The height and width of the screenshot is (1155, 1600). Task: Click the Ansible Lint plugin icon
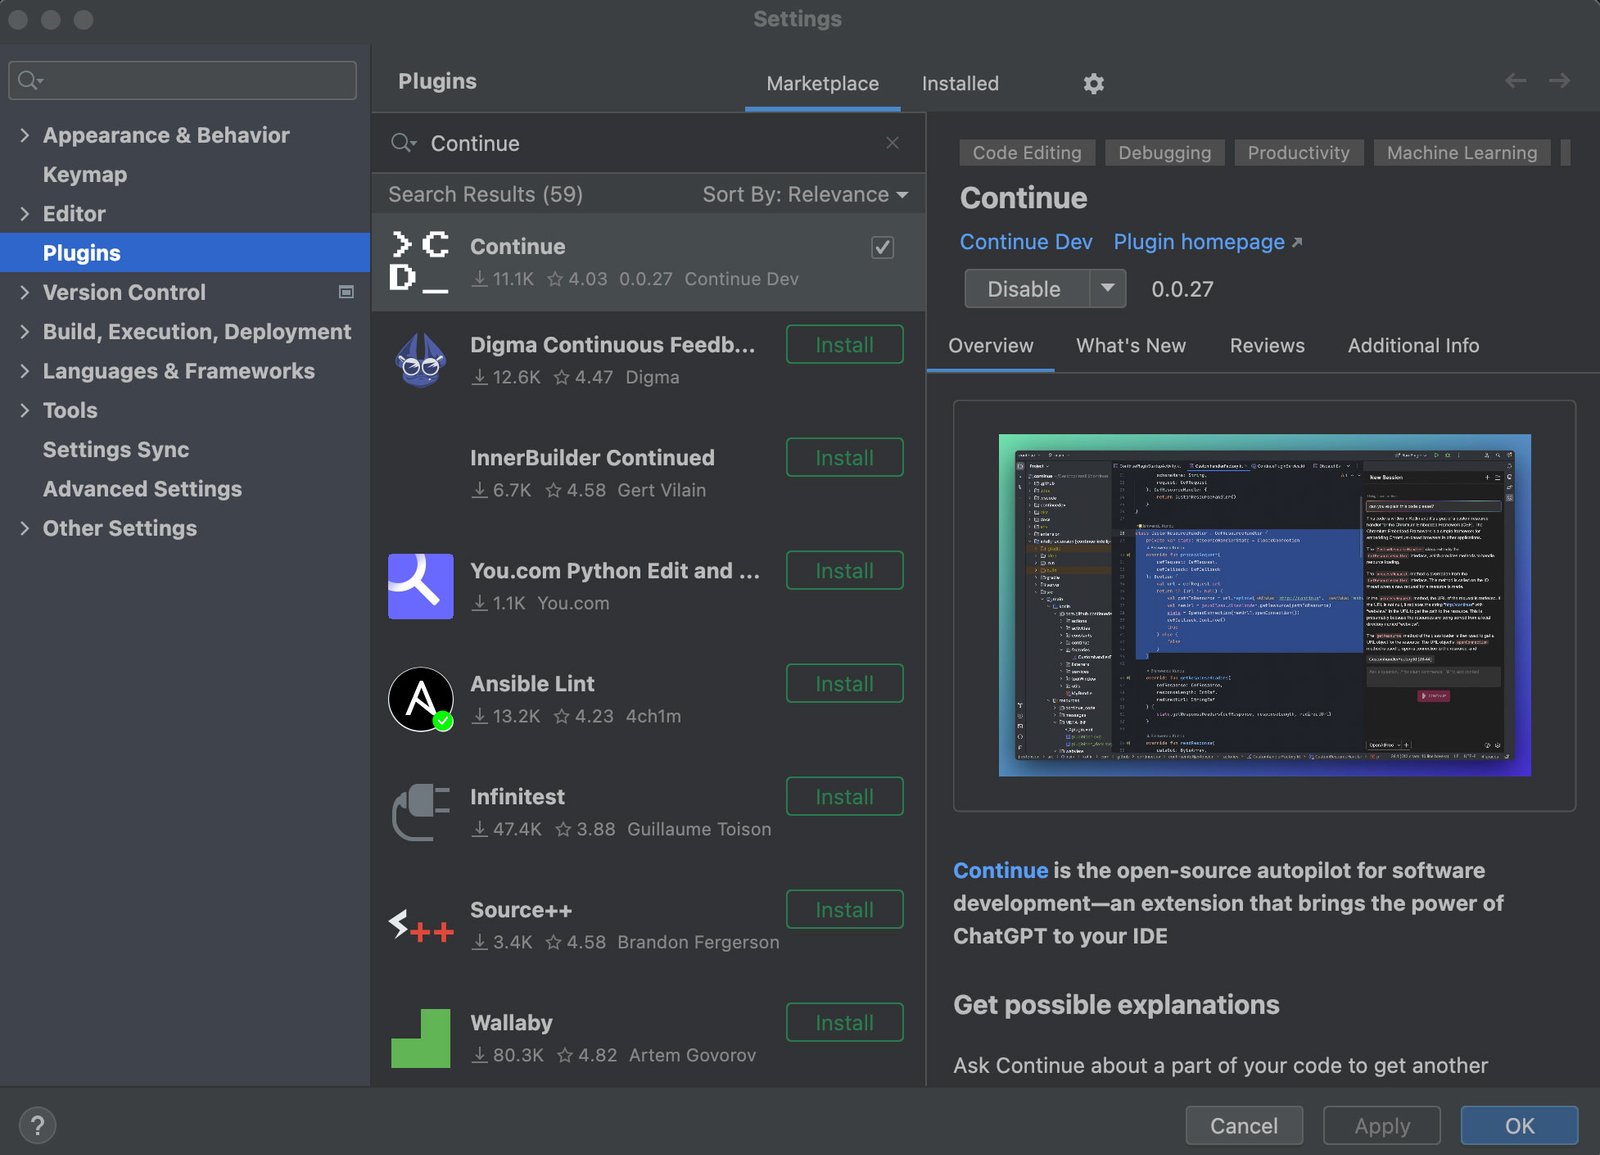[420, 699]
